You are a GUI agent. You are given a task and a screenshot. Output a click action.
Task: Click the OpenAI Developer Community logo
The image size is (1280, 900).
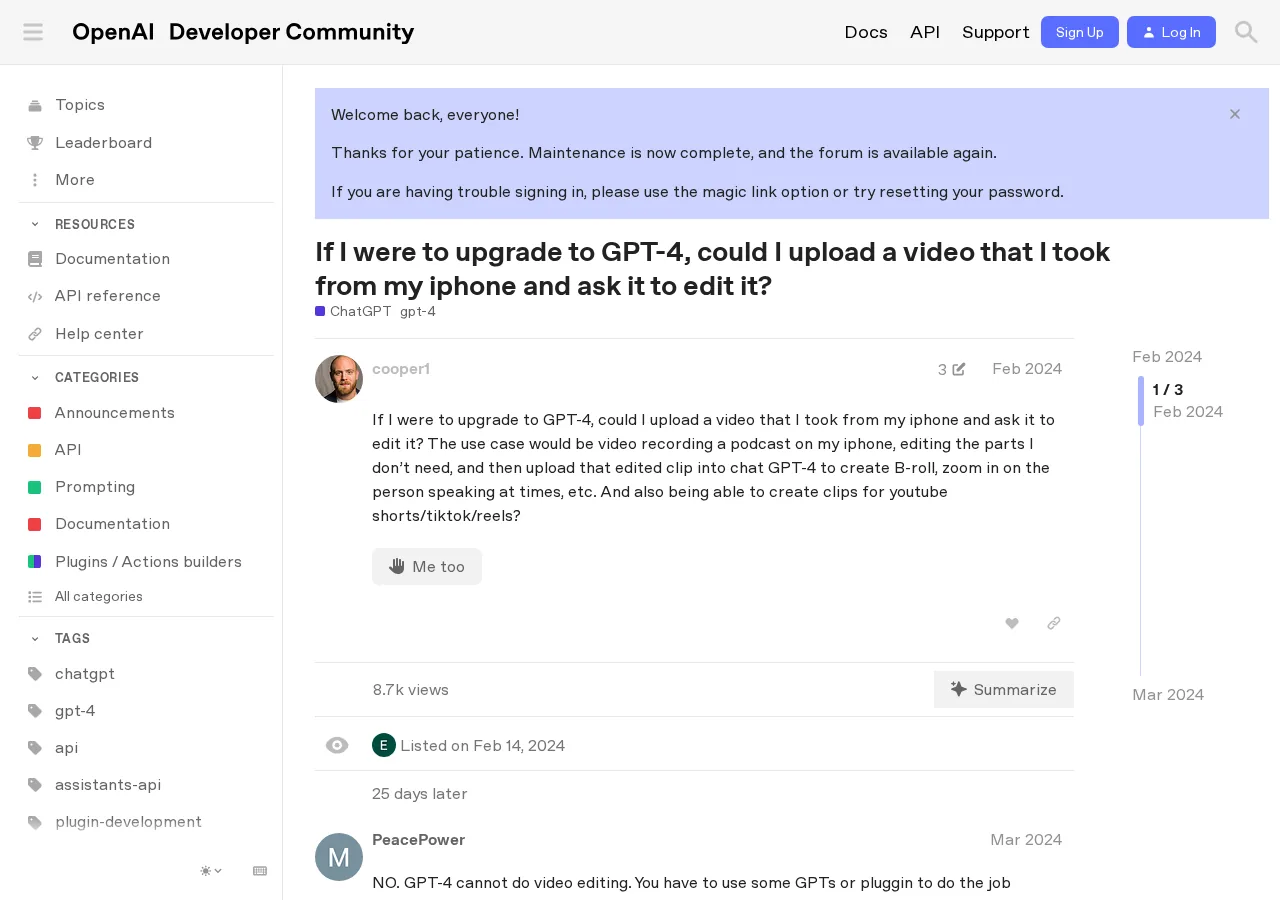(x=243, y=32)
